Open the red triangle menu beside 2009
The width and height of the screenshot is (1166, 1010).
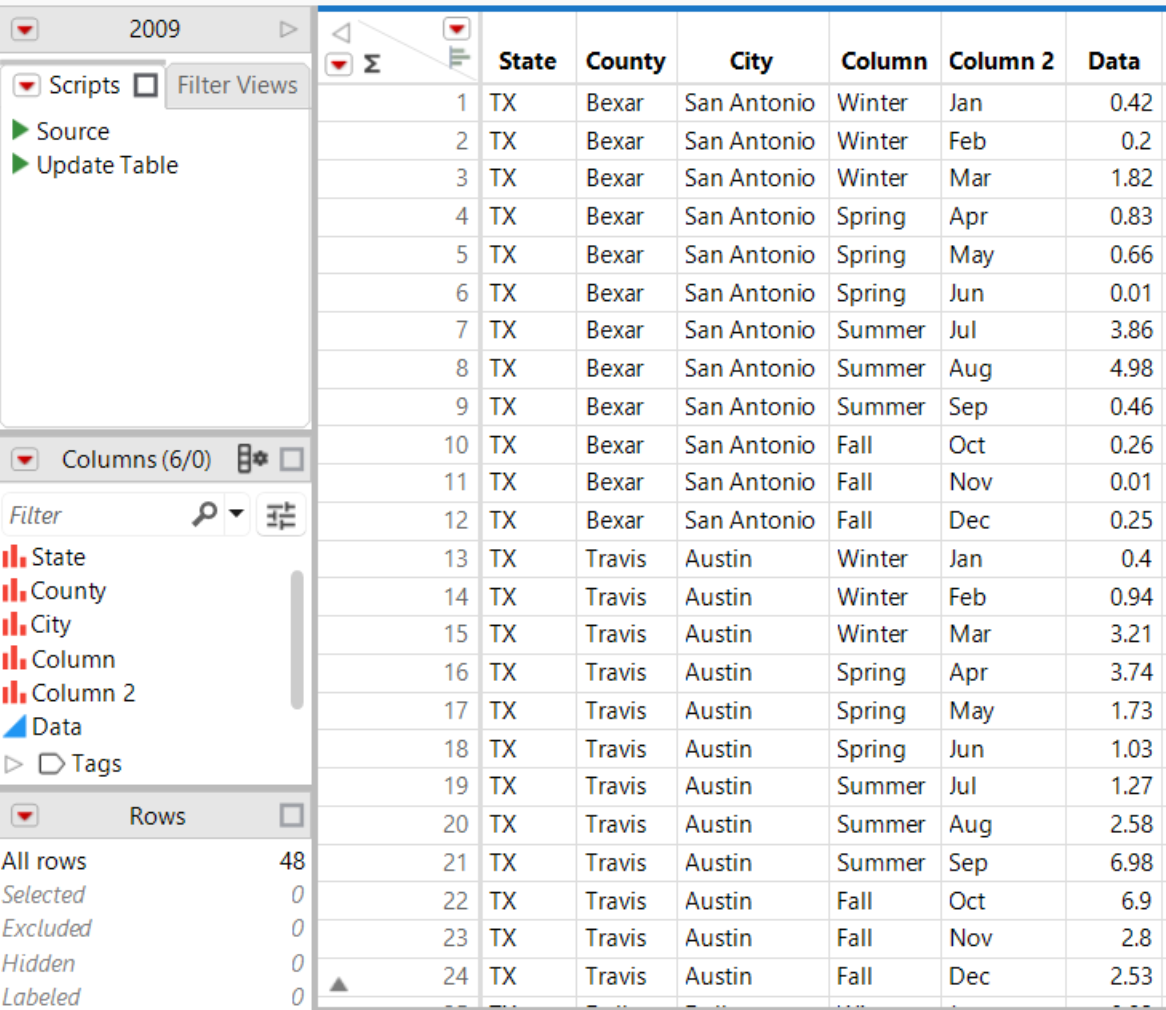(x=26, y=29)
